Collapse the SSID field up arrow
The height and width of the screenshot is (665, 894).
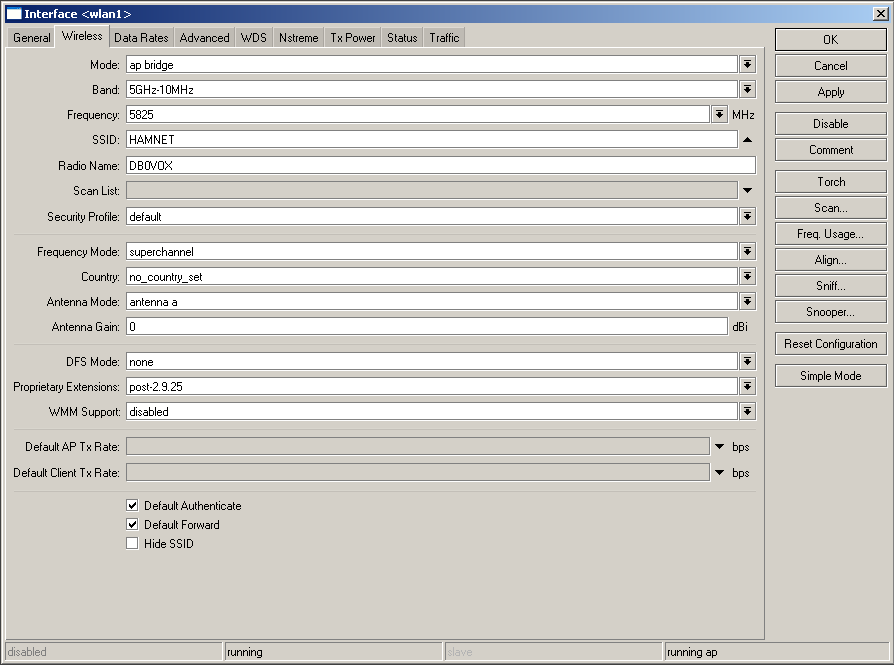[747, 140]
